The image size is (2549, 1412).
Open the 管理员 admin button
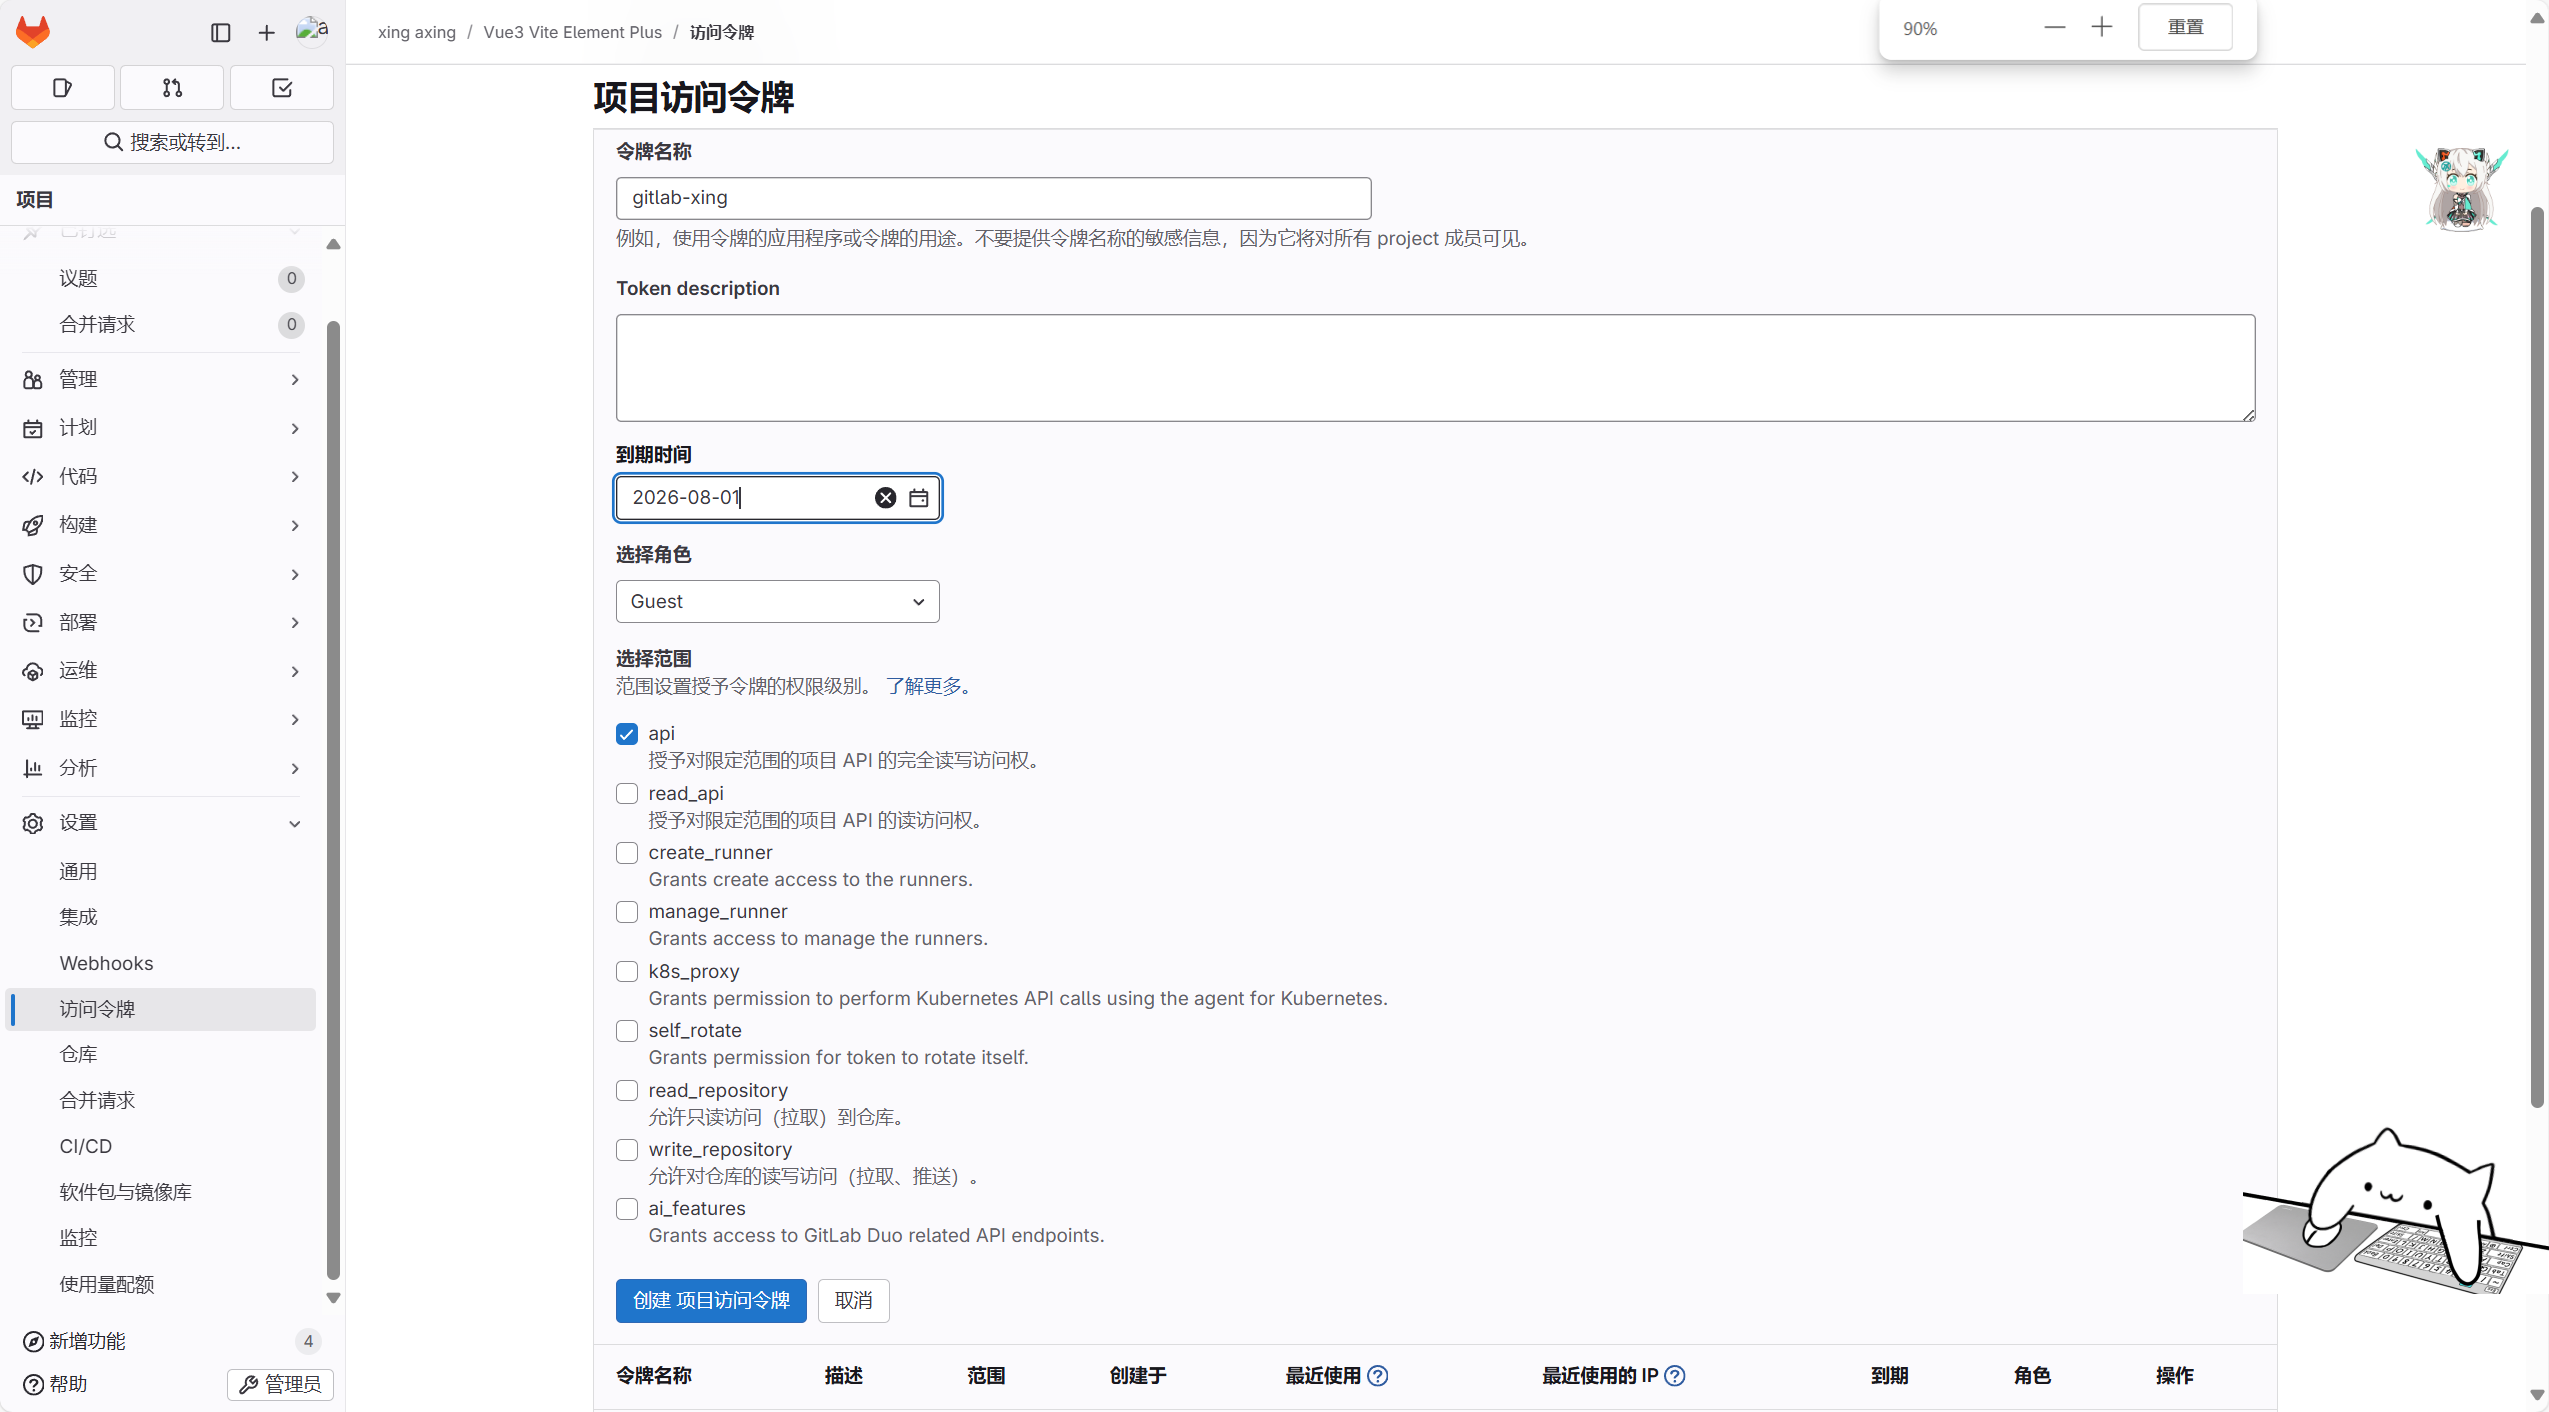(281, 1385)
